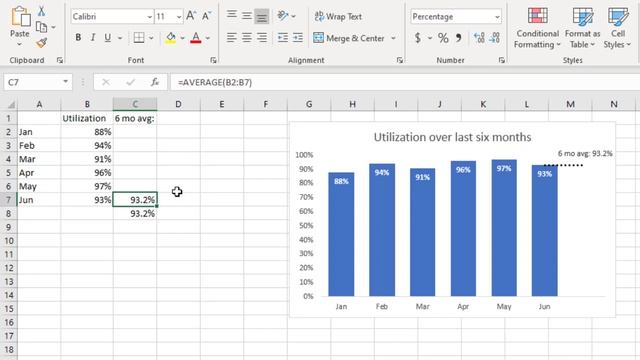Select cell C8 showing 93.2%
This screenshot has width=640, height=360.
[x=135, y=213]
